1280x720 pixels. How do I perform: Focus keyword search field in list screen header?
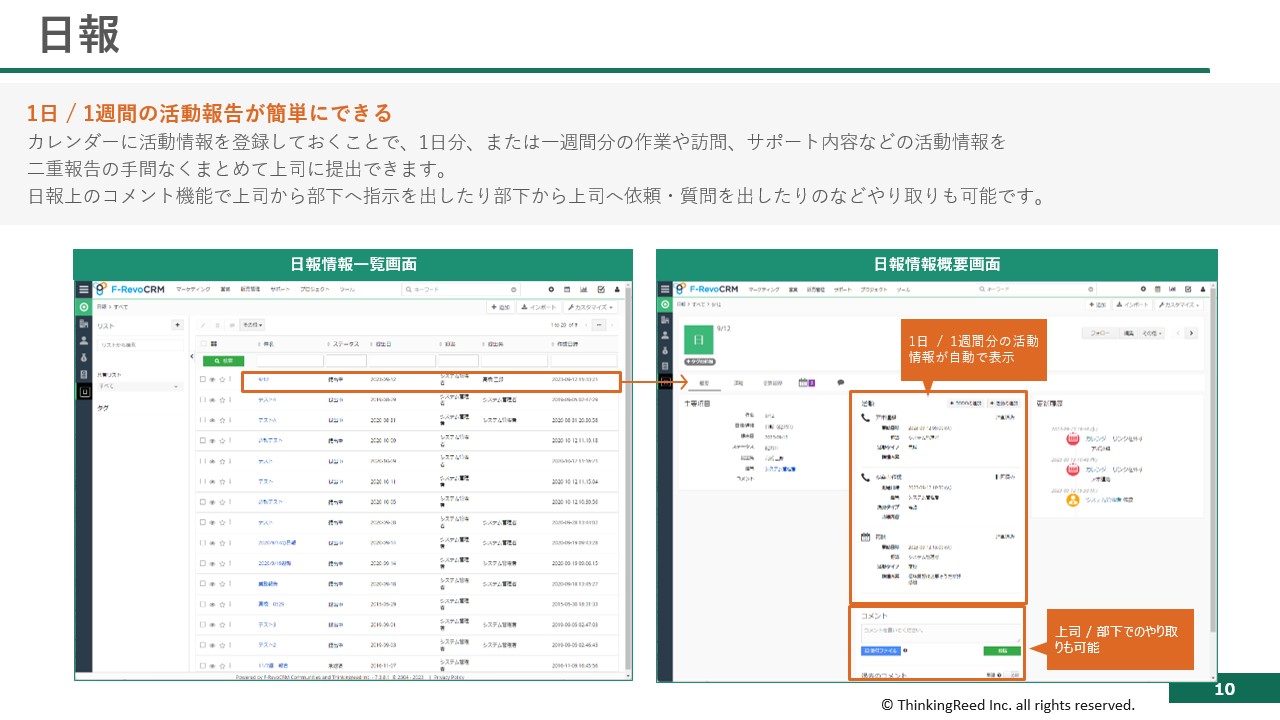(461, 289)
